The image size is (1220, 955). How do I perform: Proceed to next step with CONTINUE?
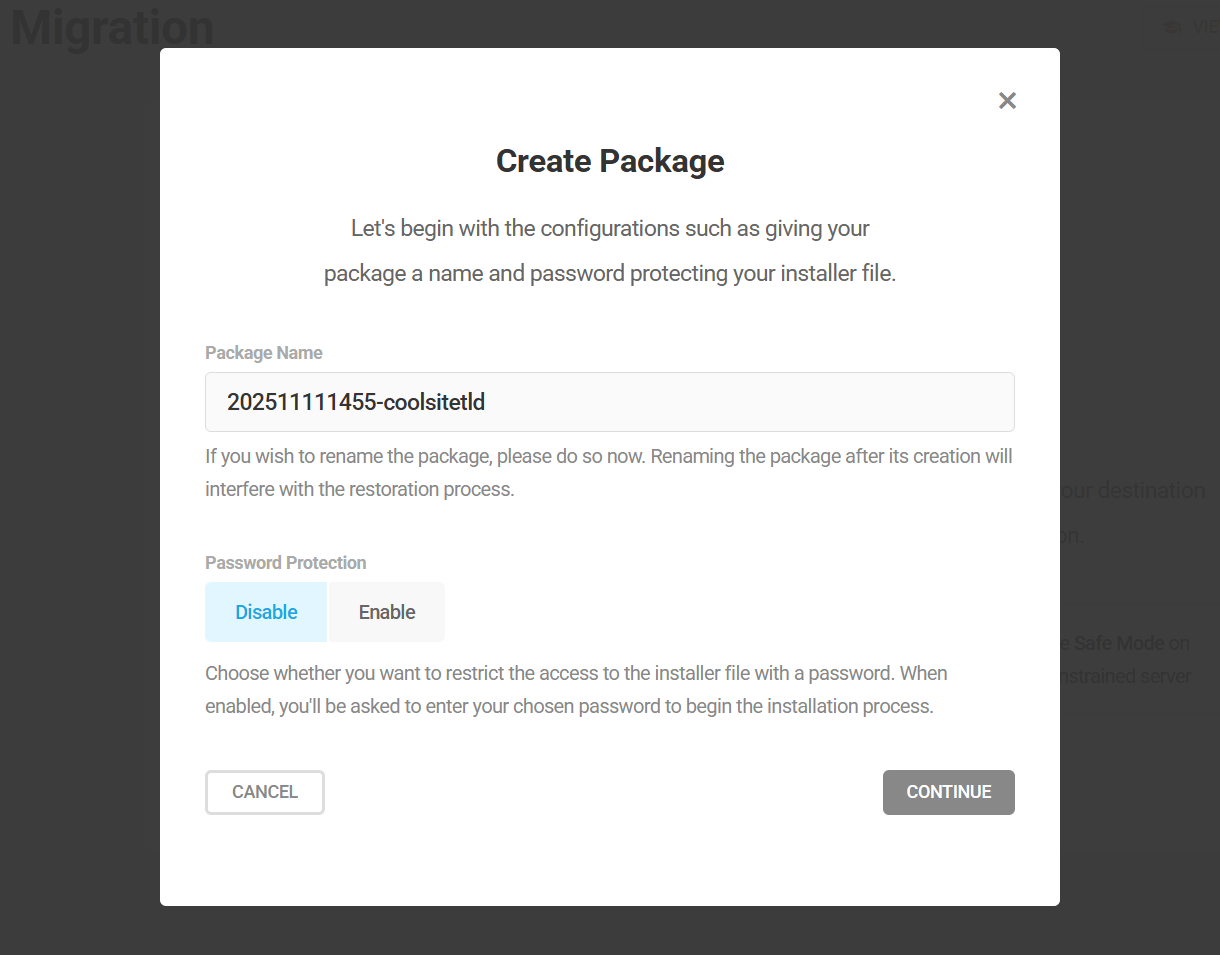coord(948,791)
